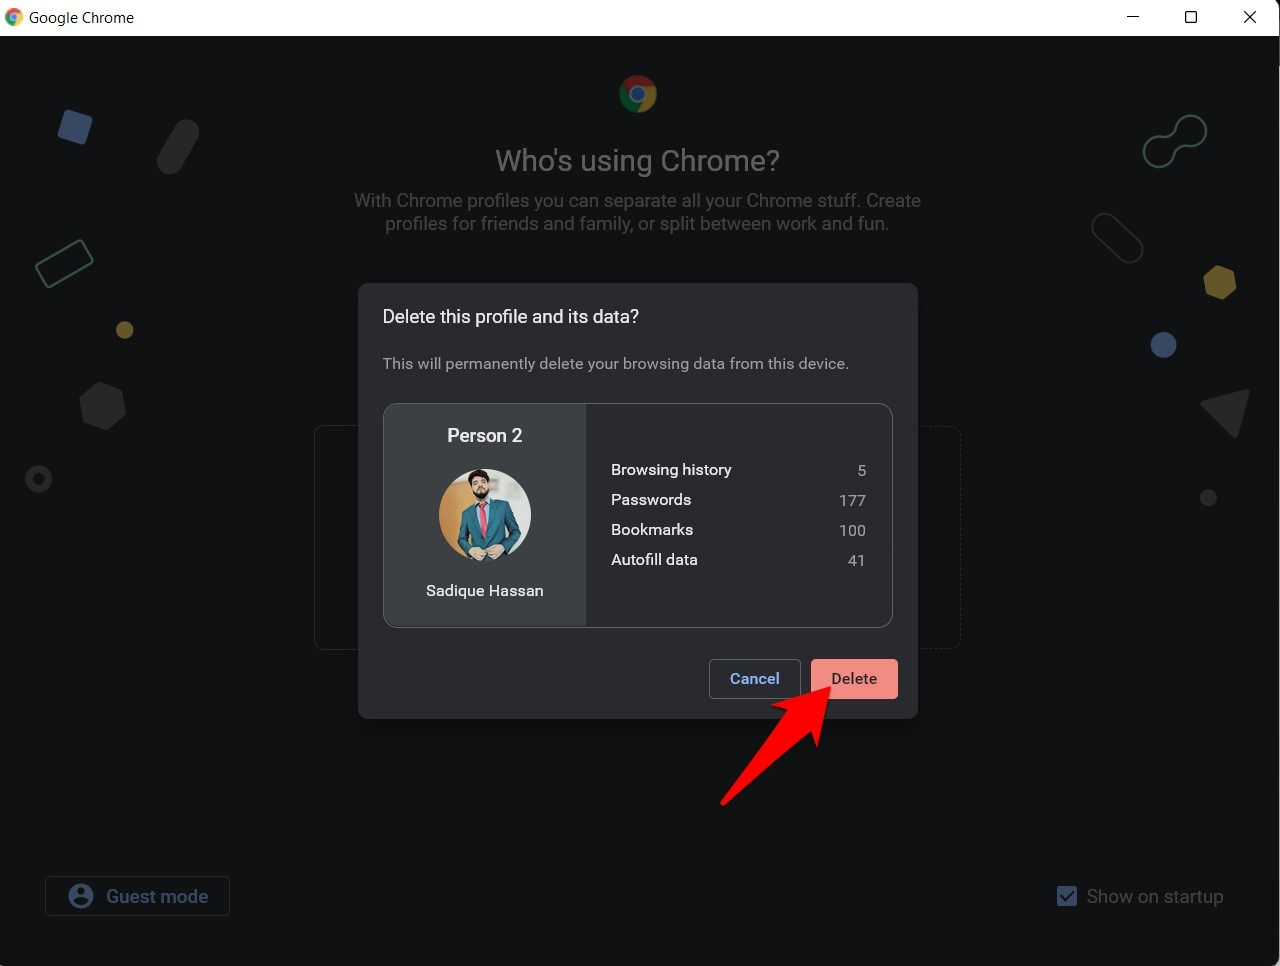Minimize the Google Chrome window
This screenshot has height=966, width=1280.
coord(1133,17)
